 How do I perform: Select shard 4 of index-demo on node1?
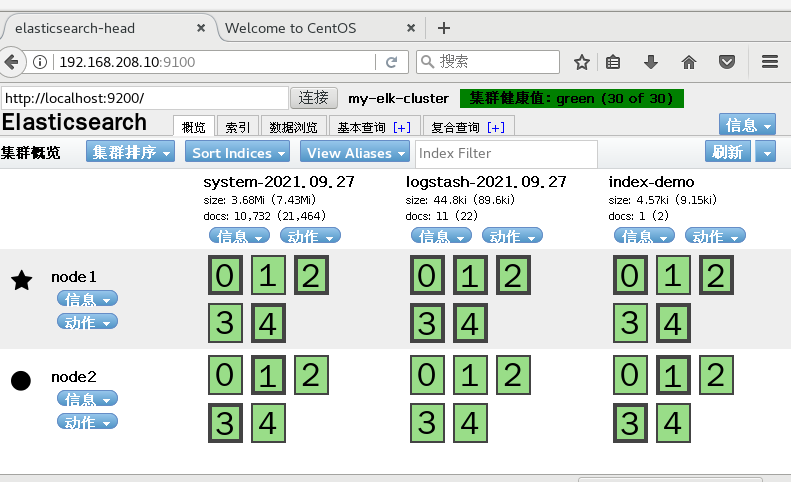(673, 323)
